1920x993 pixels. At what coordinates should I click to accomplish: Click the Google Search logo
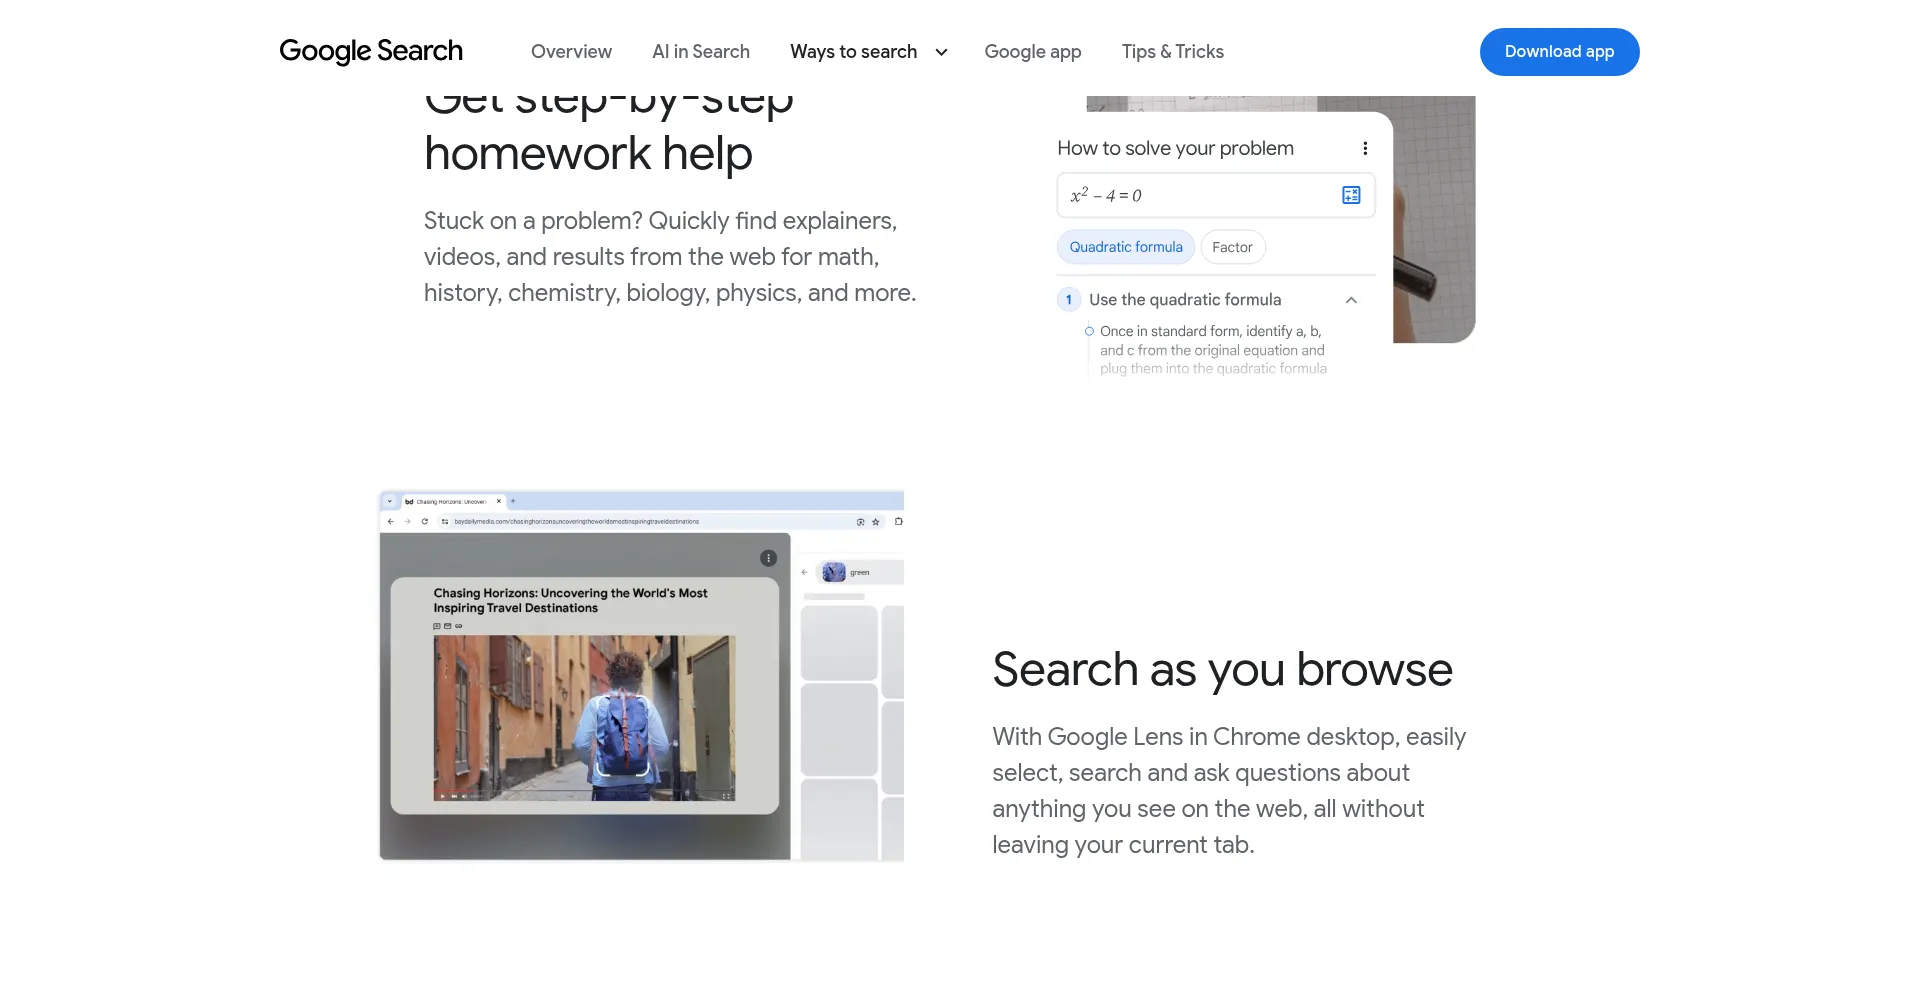[x=371, y=51]
